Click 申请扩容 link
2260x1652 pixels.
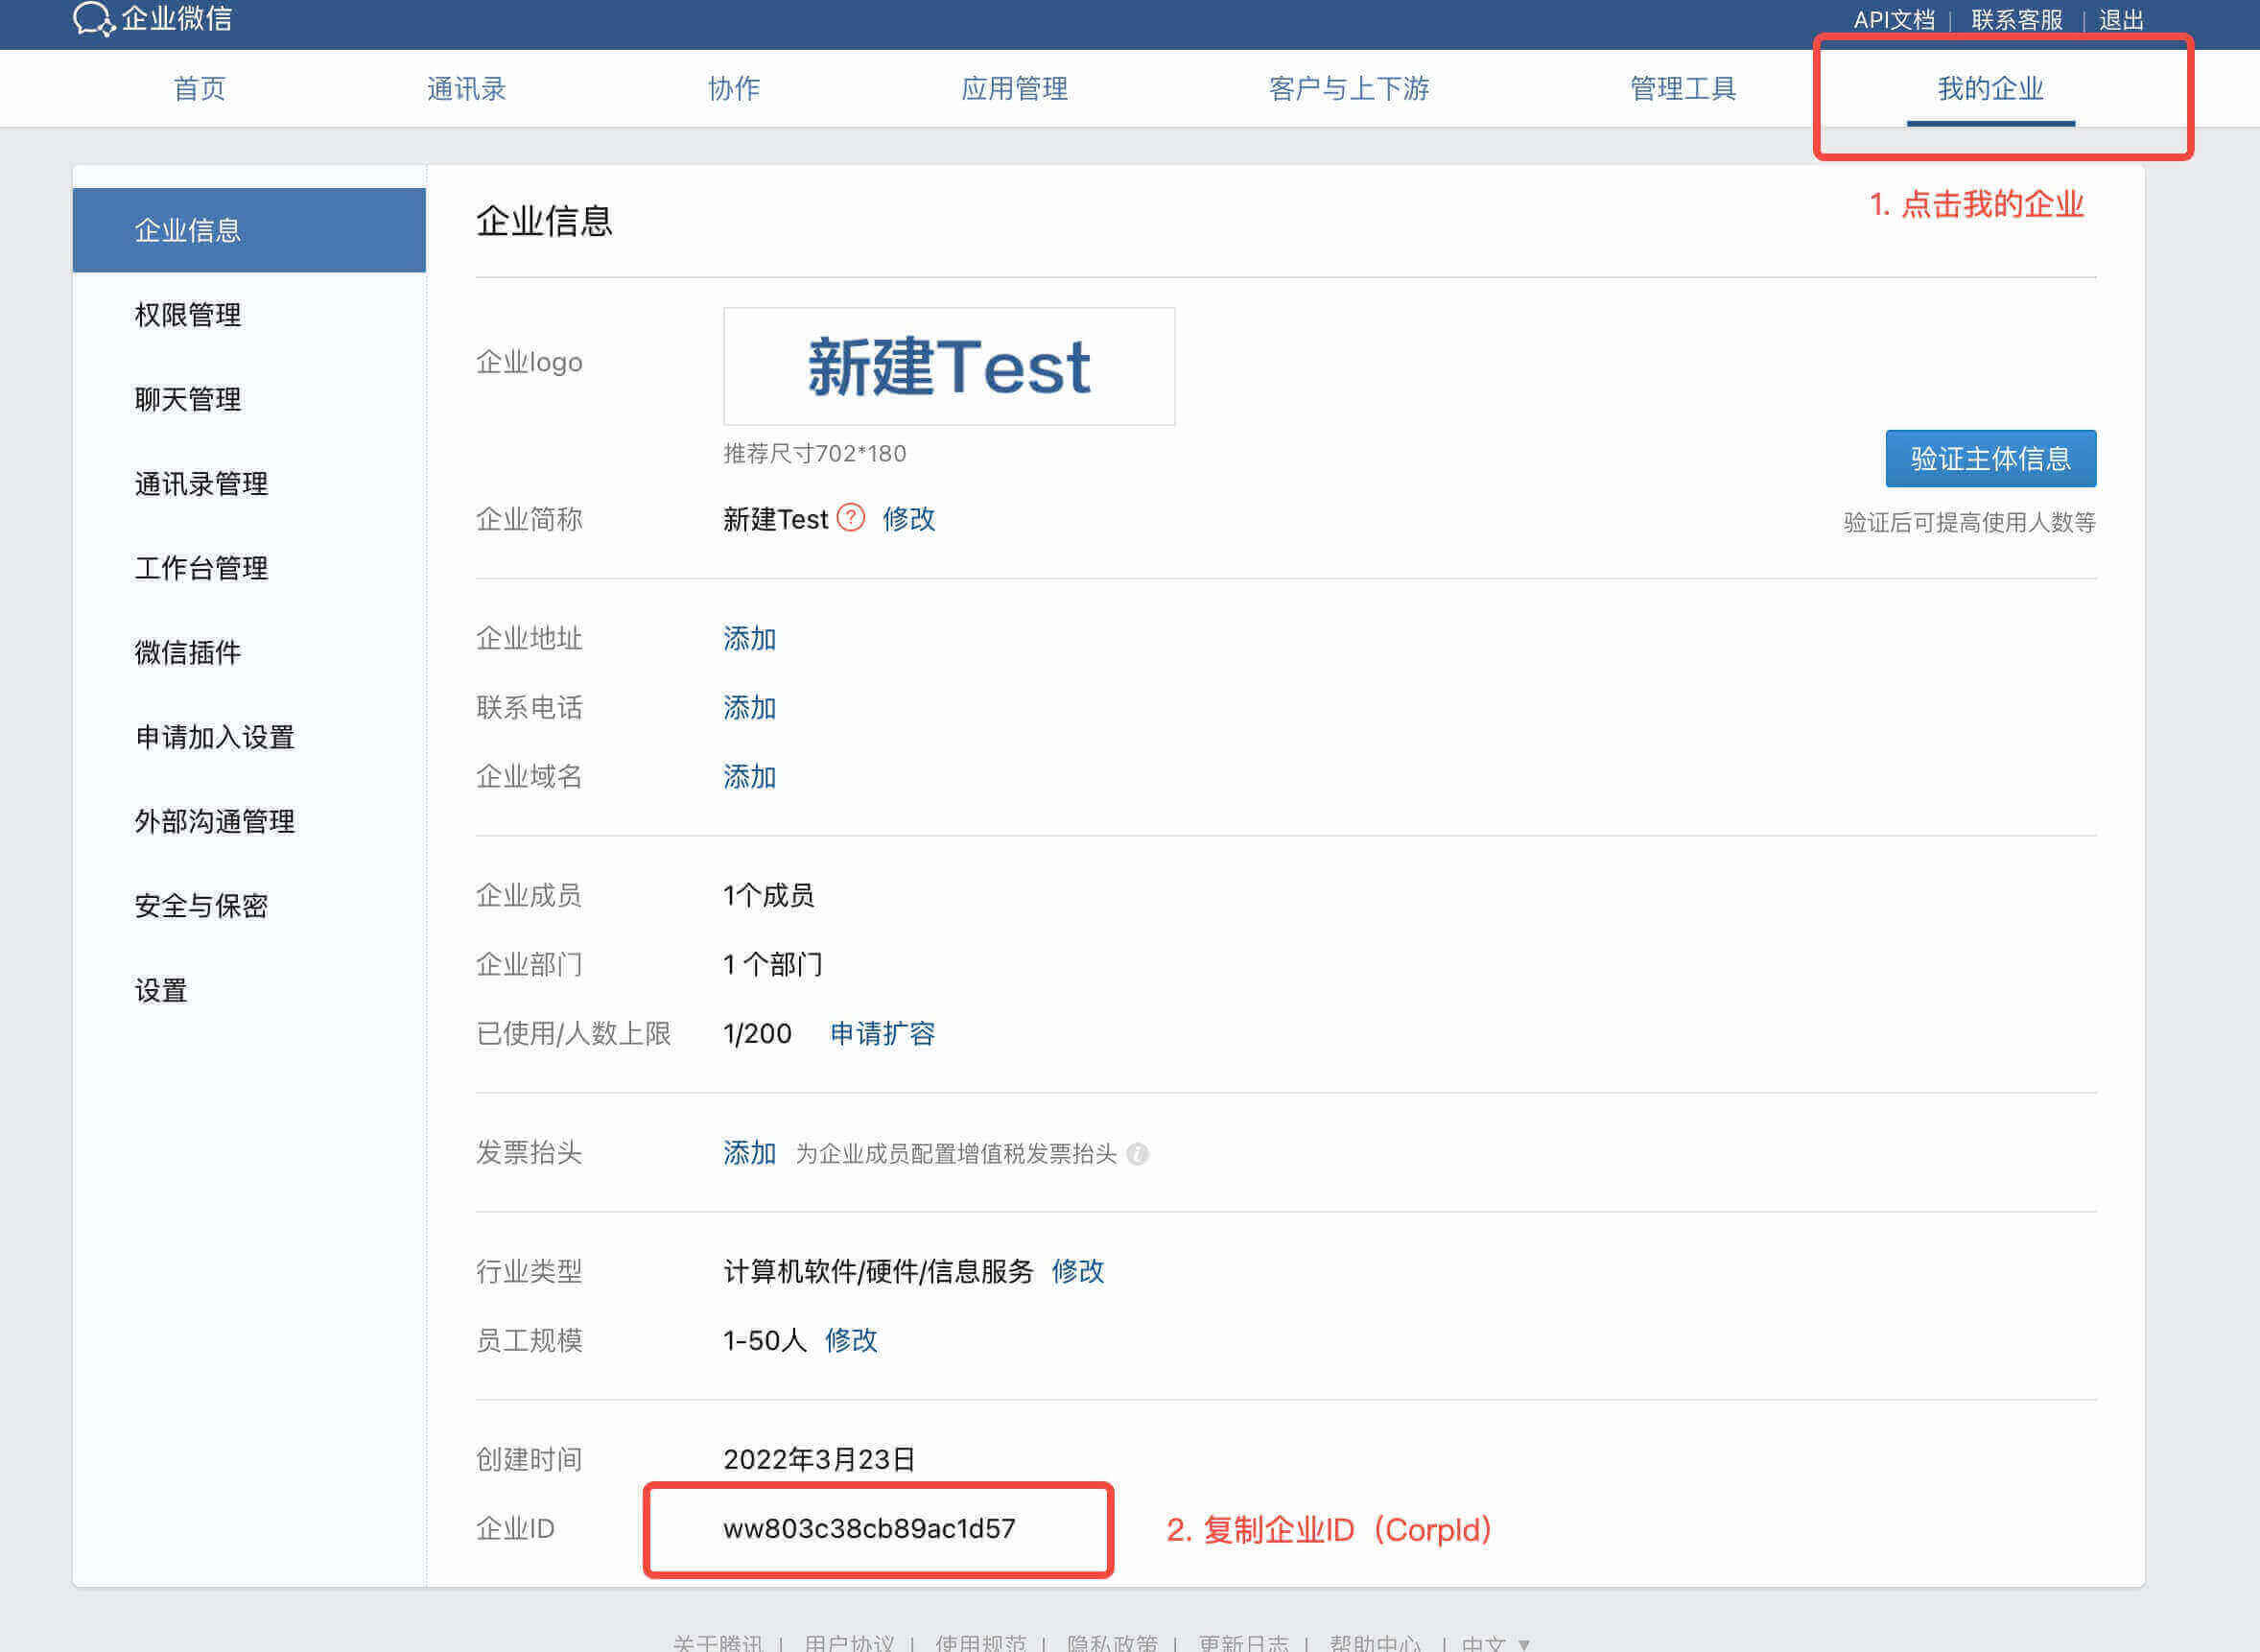click(x=882, y=1033)
